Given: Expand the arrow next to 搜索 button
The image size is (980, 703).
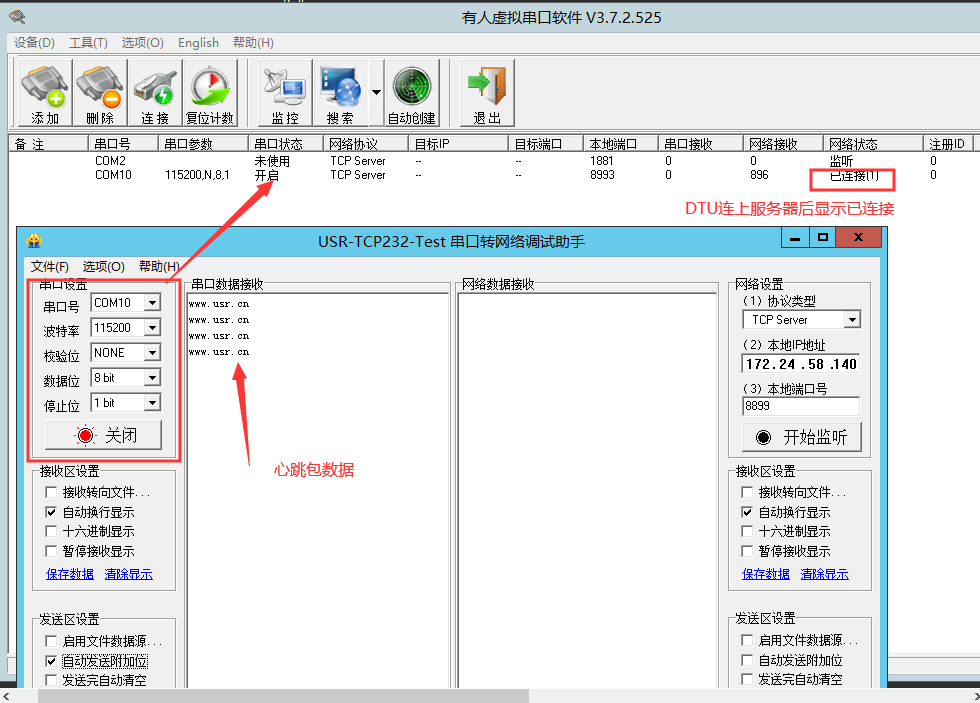Looking at the screenshot, I should [x=376, y=92].
